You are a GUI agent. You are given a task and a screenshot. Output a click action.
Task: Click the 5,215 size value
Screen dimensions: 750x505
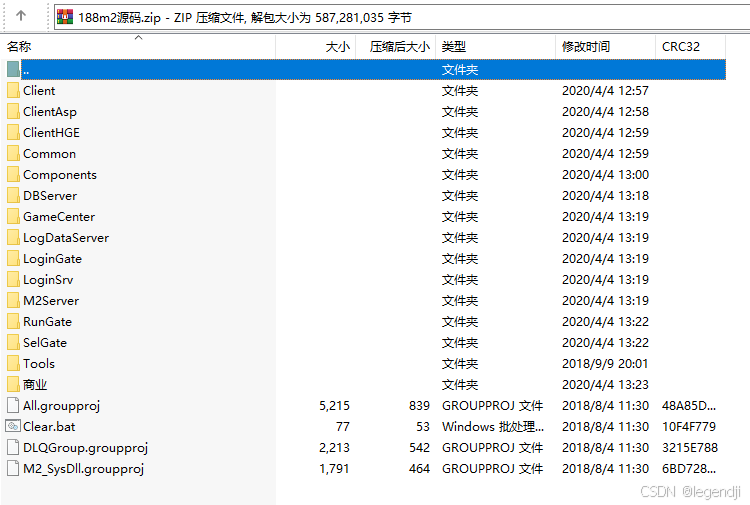[334, 406]
